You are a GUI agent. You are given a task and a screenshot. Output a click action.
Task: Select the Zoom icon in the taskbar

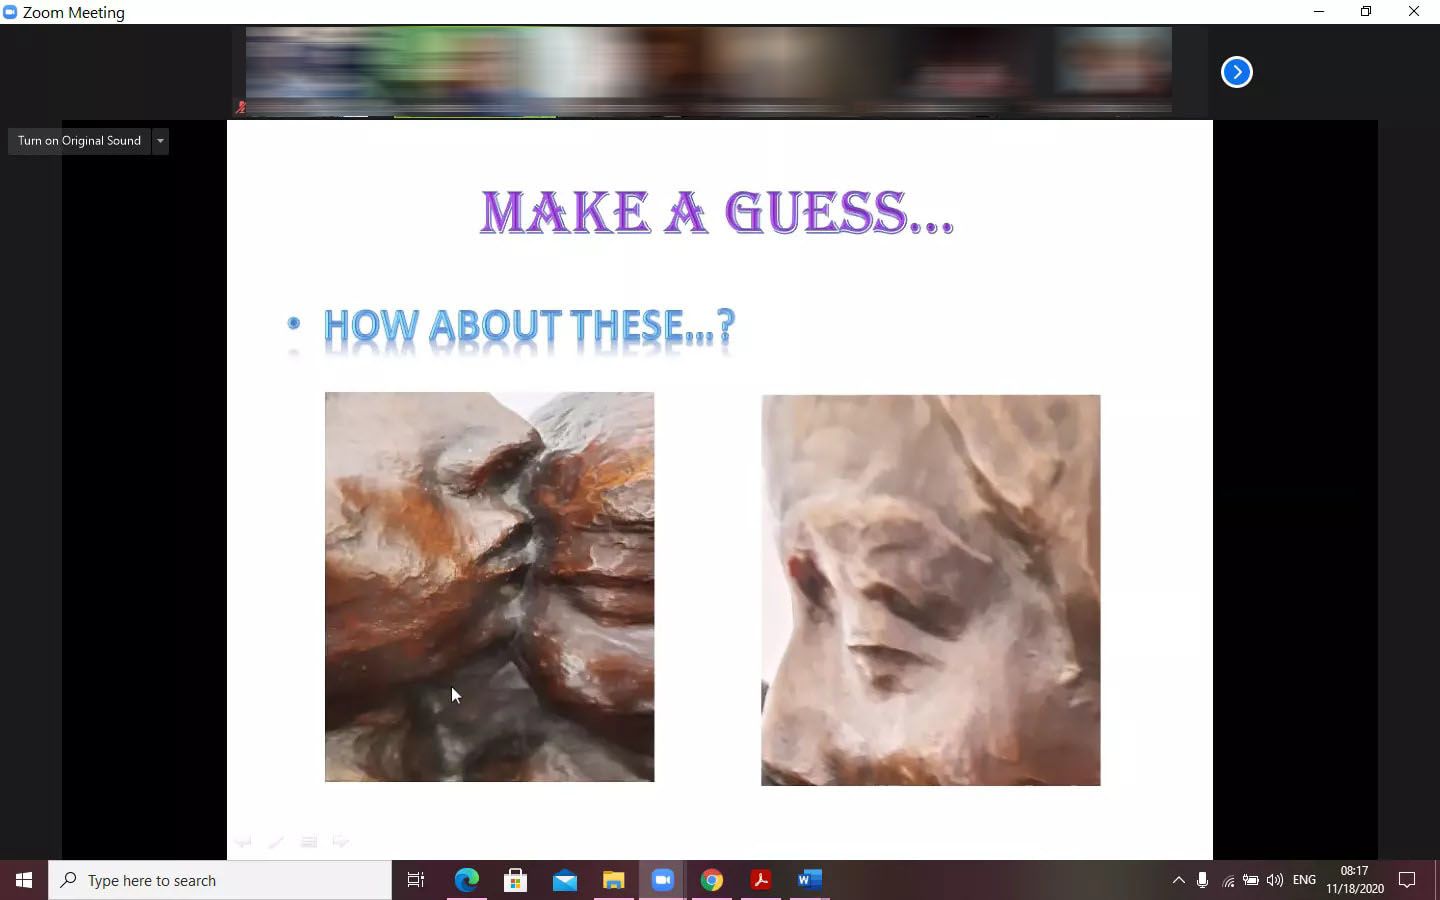pos(662,880)
